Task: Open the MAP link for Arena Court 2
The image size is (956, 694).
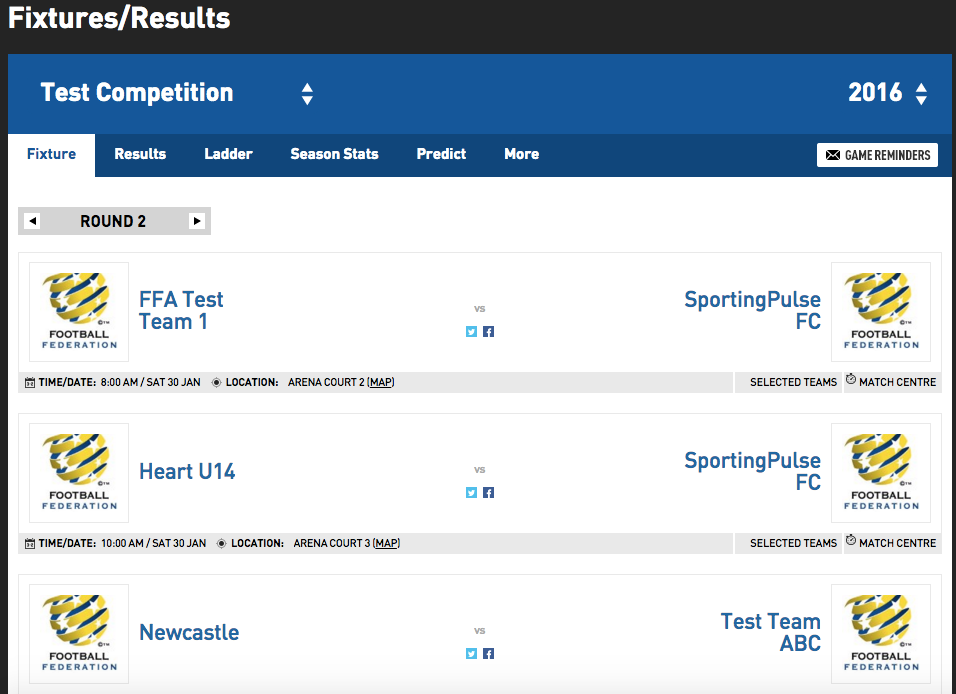Action: tap(381, 382)
